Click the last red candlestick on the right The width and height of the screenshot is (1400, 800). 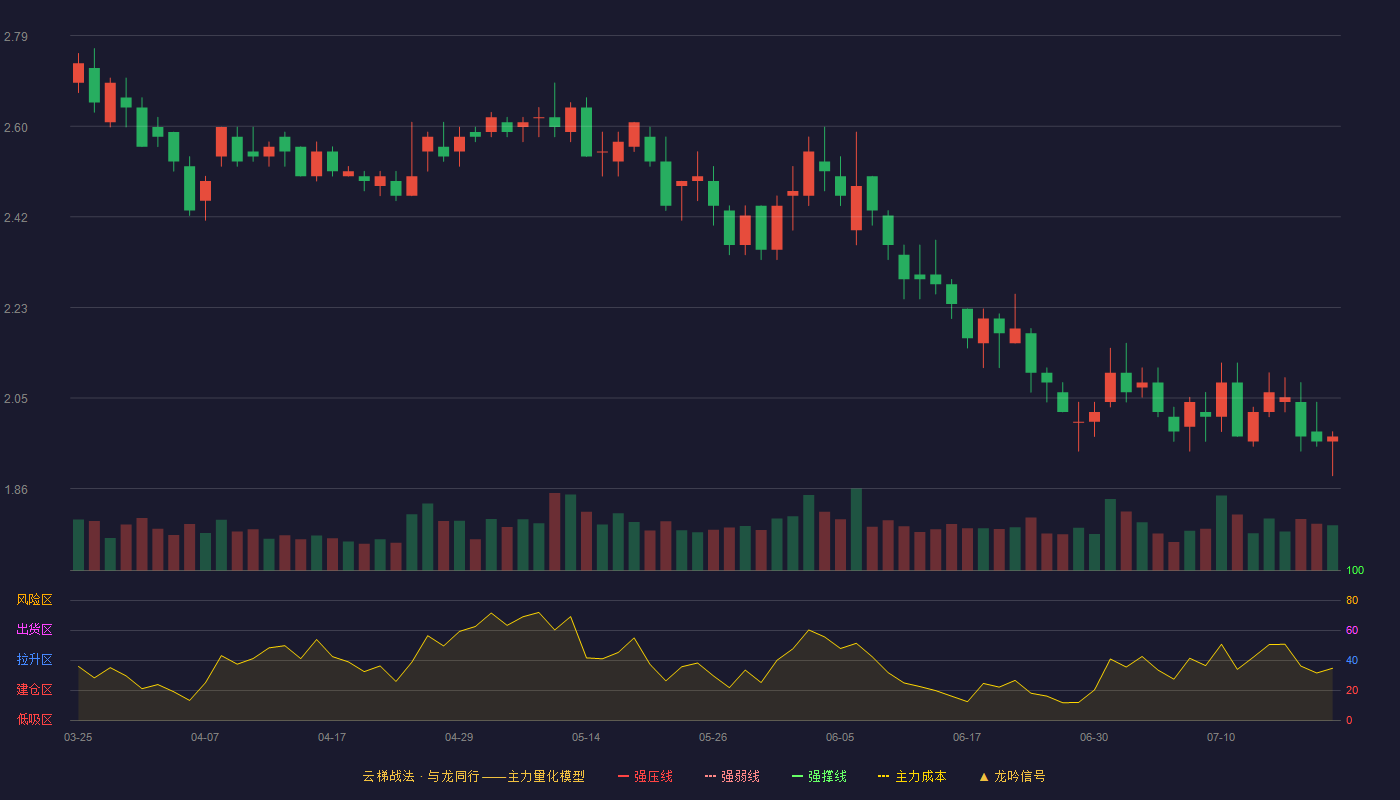pos(1332,439)
